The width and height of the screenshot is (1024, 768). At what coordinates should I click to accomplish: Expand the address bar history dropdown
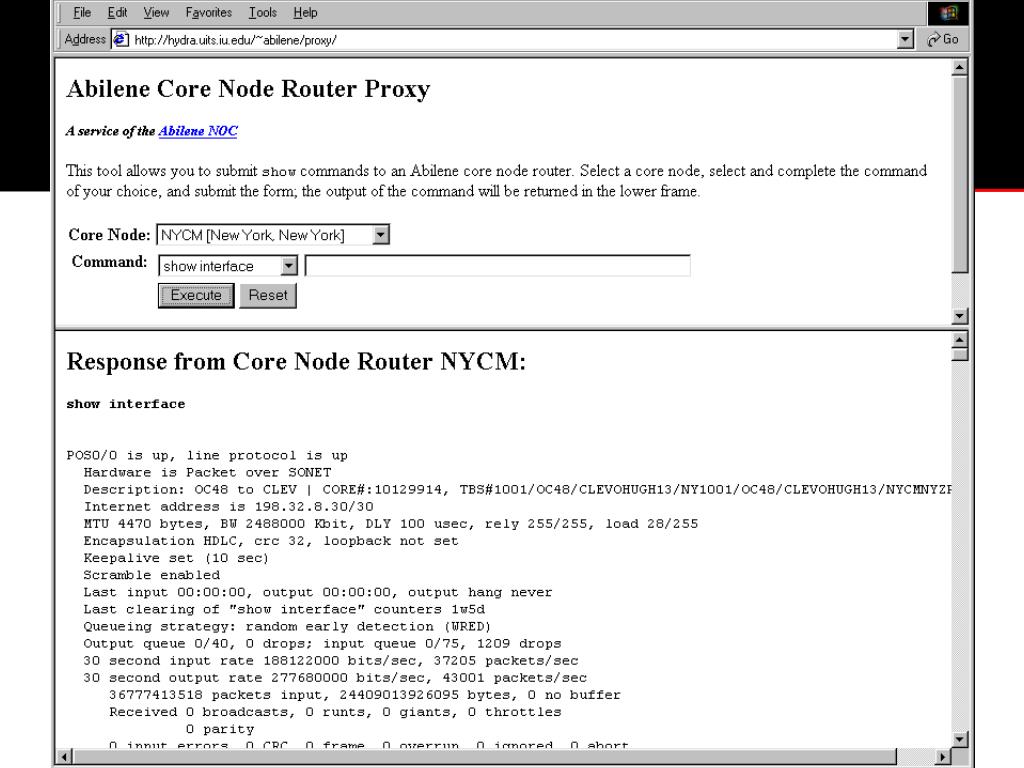click(x=904, y=40)
